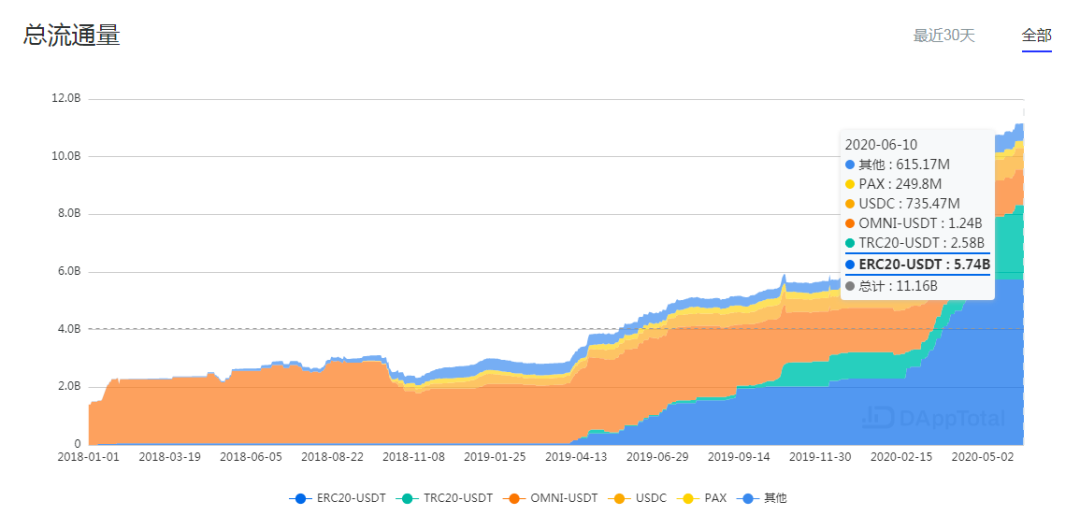Click the 2020-05-02 x-axis date label
Image resolution: width=1080 pixels, height=530 pixels.
point(983,457)
